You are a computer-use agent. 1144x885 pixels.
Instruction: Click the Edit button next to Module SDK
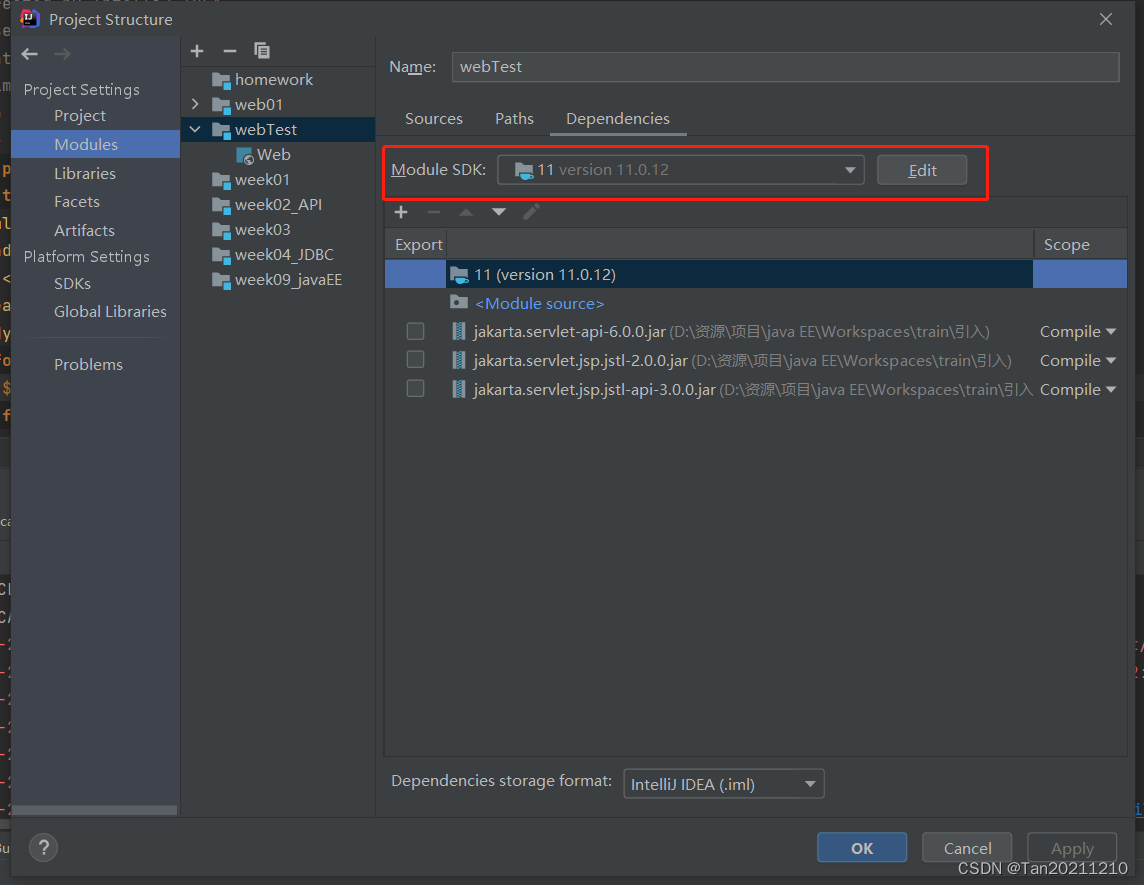point(921,169)
